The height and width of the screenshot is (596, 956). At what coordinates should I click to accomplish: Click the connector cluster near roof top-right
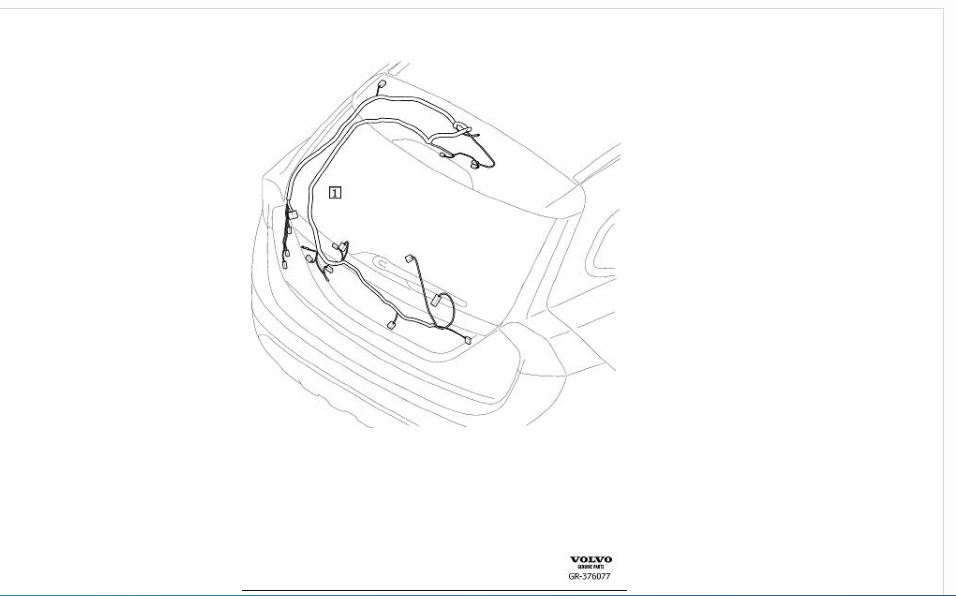(462, 127)
